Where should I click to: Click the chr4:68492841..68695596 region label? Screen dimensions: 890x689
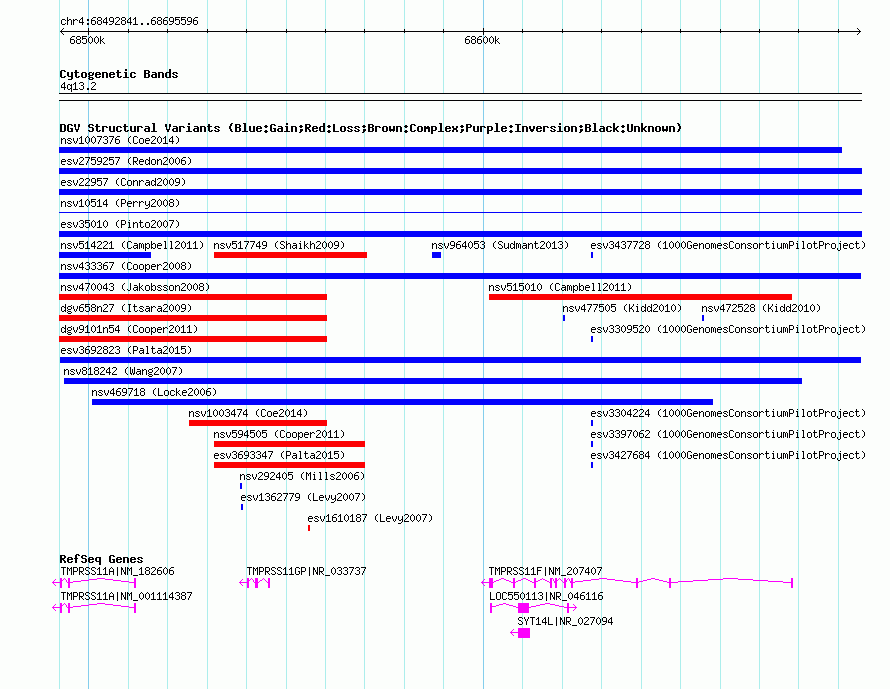pyautogui.click(x=129, y=21)
